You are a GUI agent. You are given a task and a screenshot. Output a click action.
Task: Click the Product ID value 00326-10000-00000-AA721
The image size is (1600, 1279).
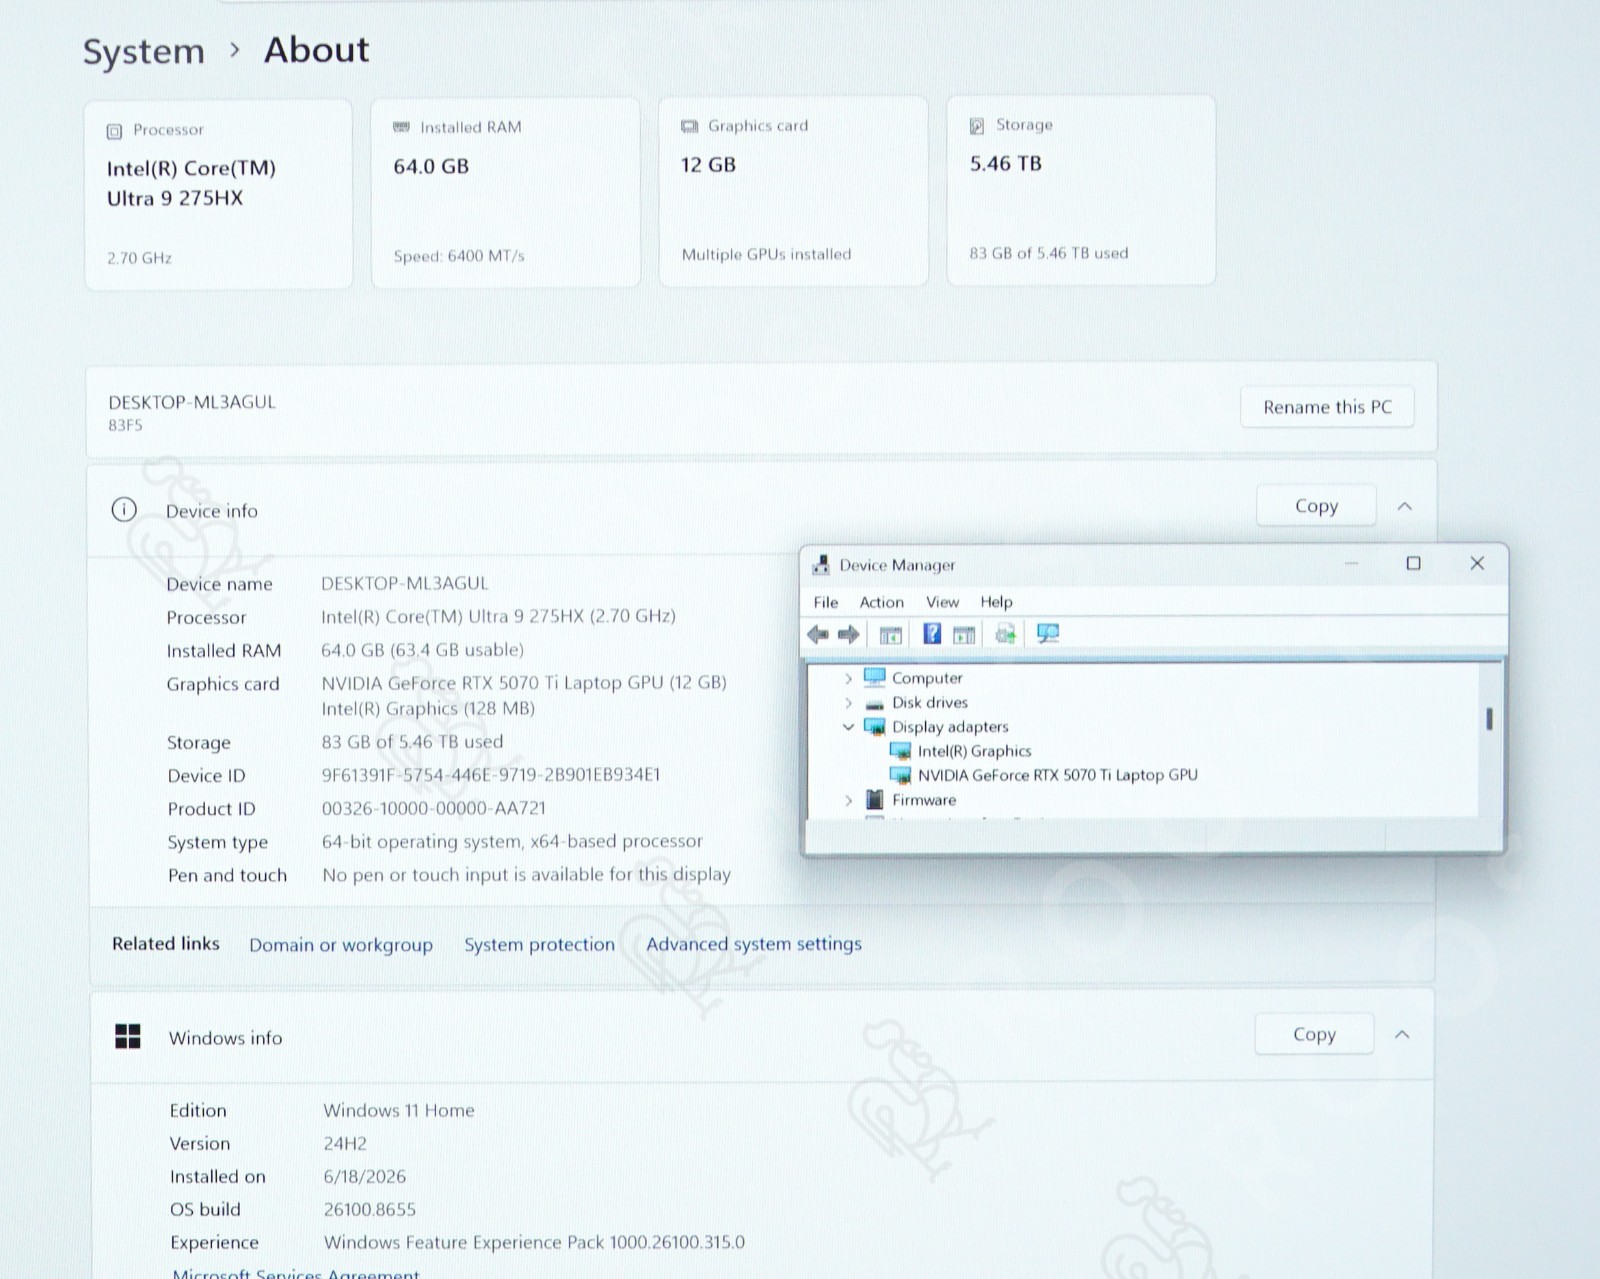[434, 808]
